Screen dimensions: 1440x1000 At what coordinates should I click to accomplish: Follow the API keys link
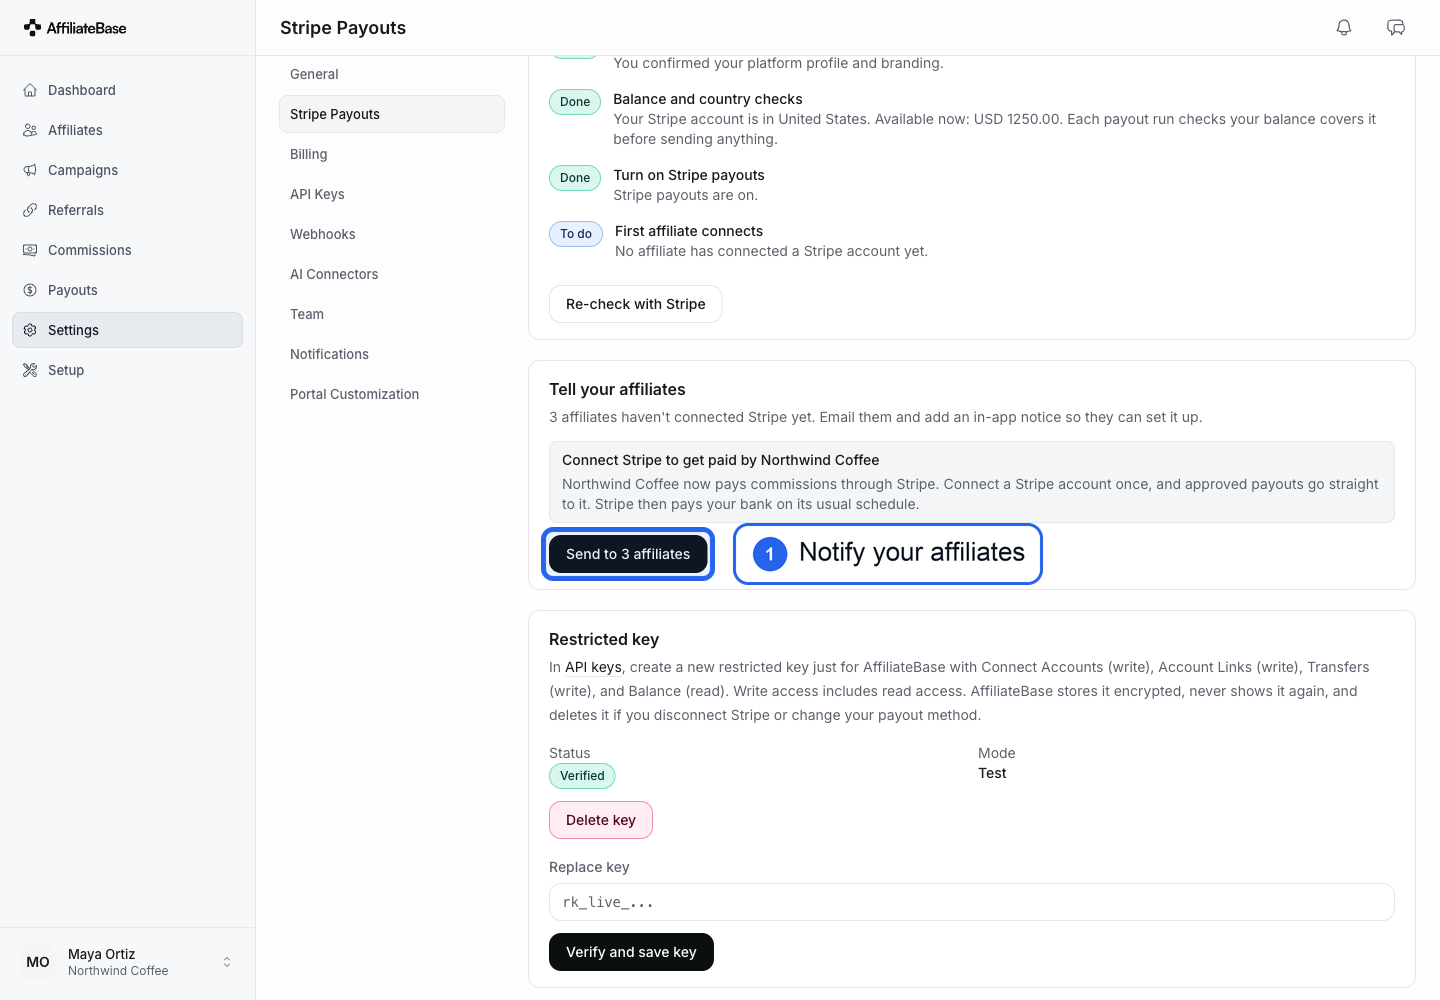click(594, 667)
